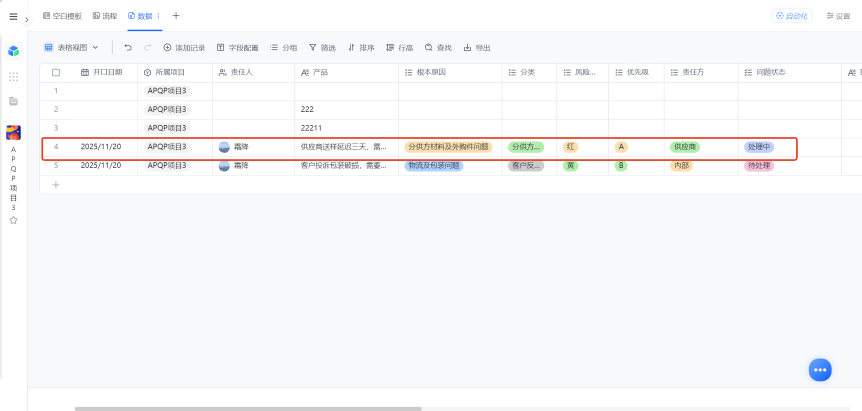Click the 分供方材料及外购件问题 tag

point(448,147)
